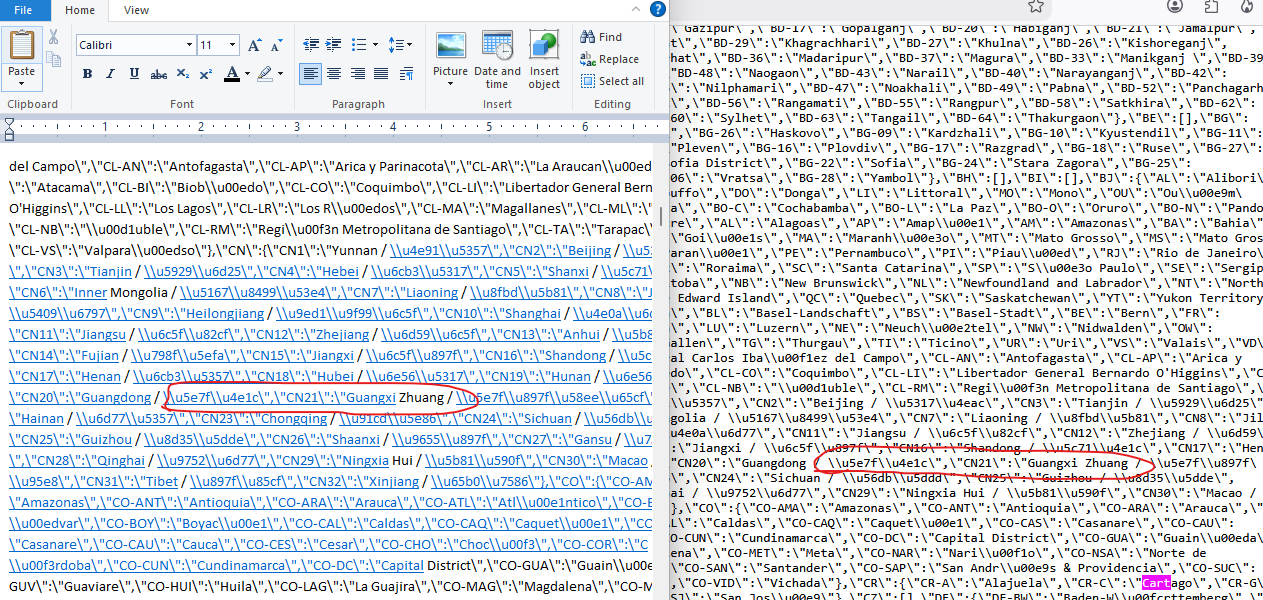
Task: Collapse the ribbon with the chevron arrow
Action: pyautogui.click(x=638, y=10)
